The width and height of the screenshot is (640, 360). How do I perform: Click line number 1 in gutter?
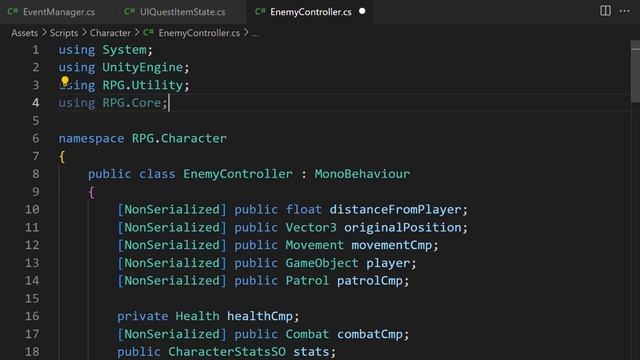pos(36,50)
